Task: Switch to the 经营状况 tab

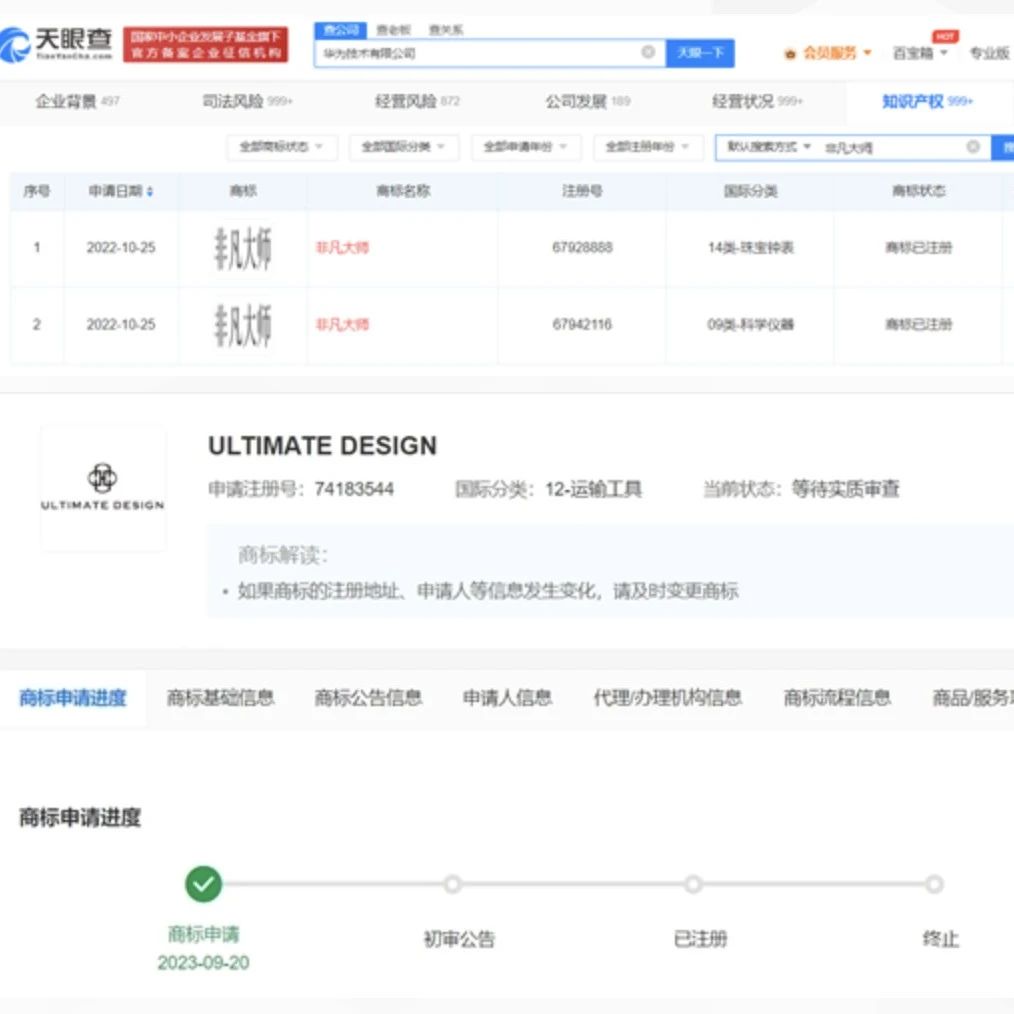Action: point(757,102)
